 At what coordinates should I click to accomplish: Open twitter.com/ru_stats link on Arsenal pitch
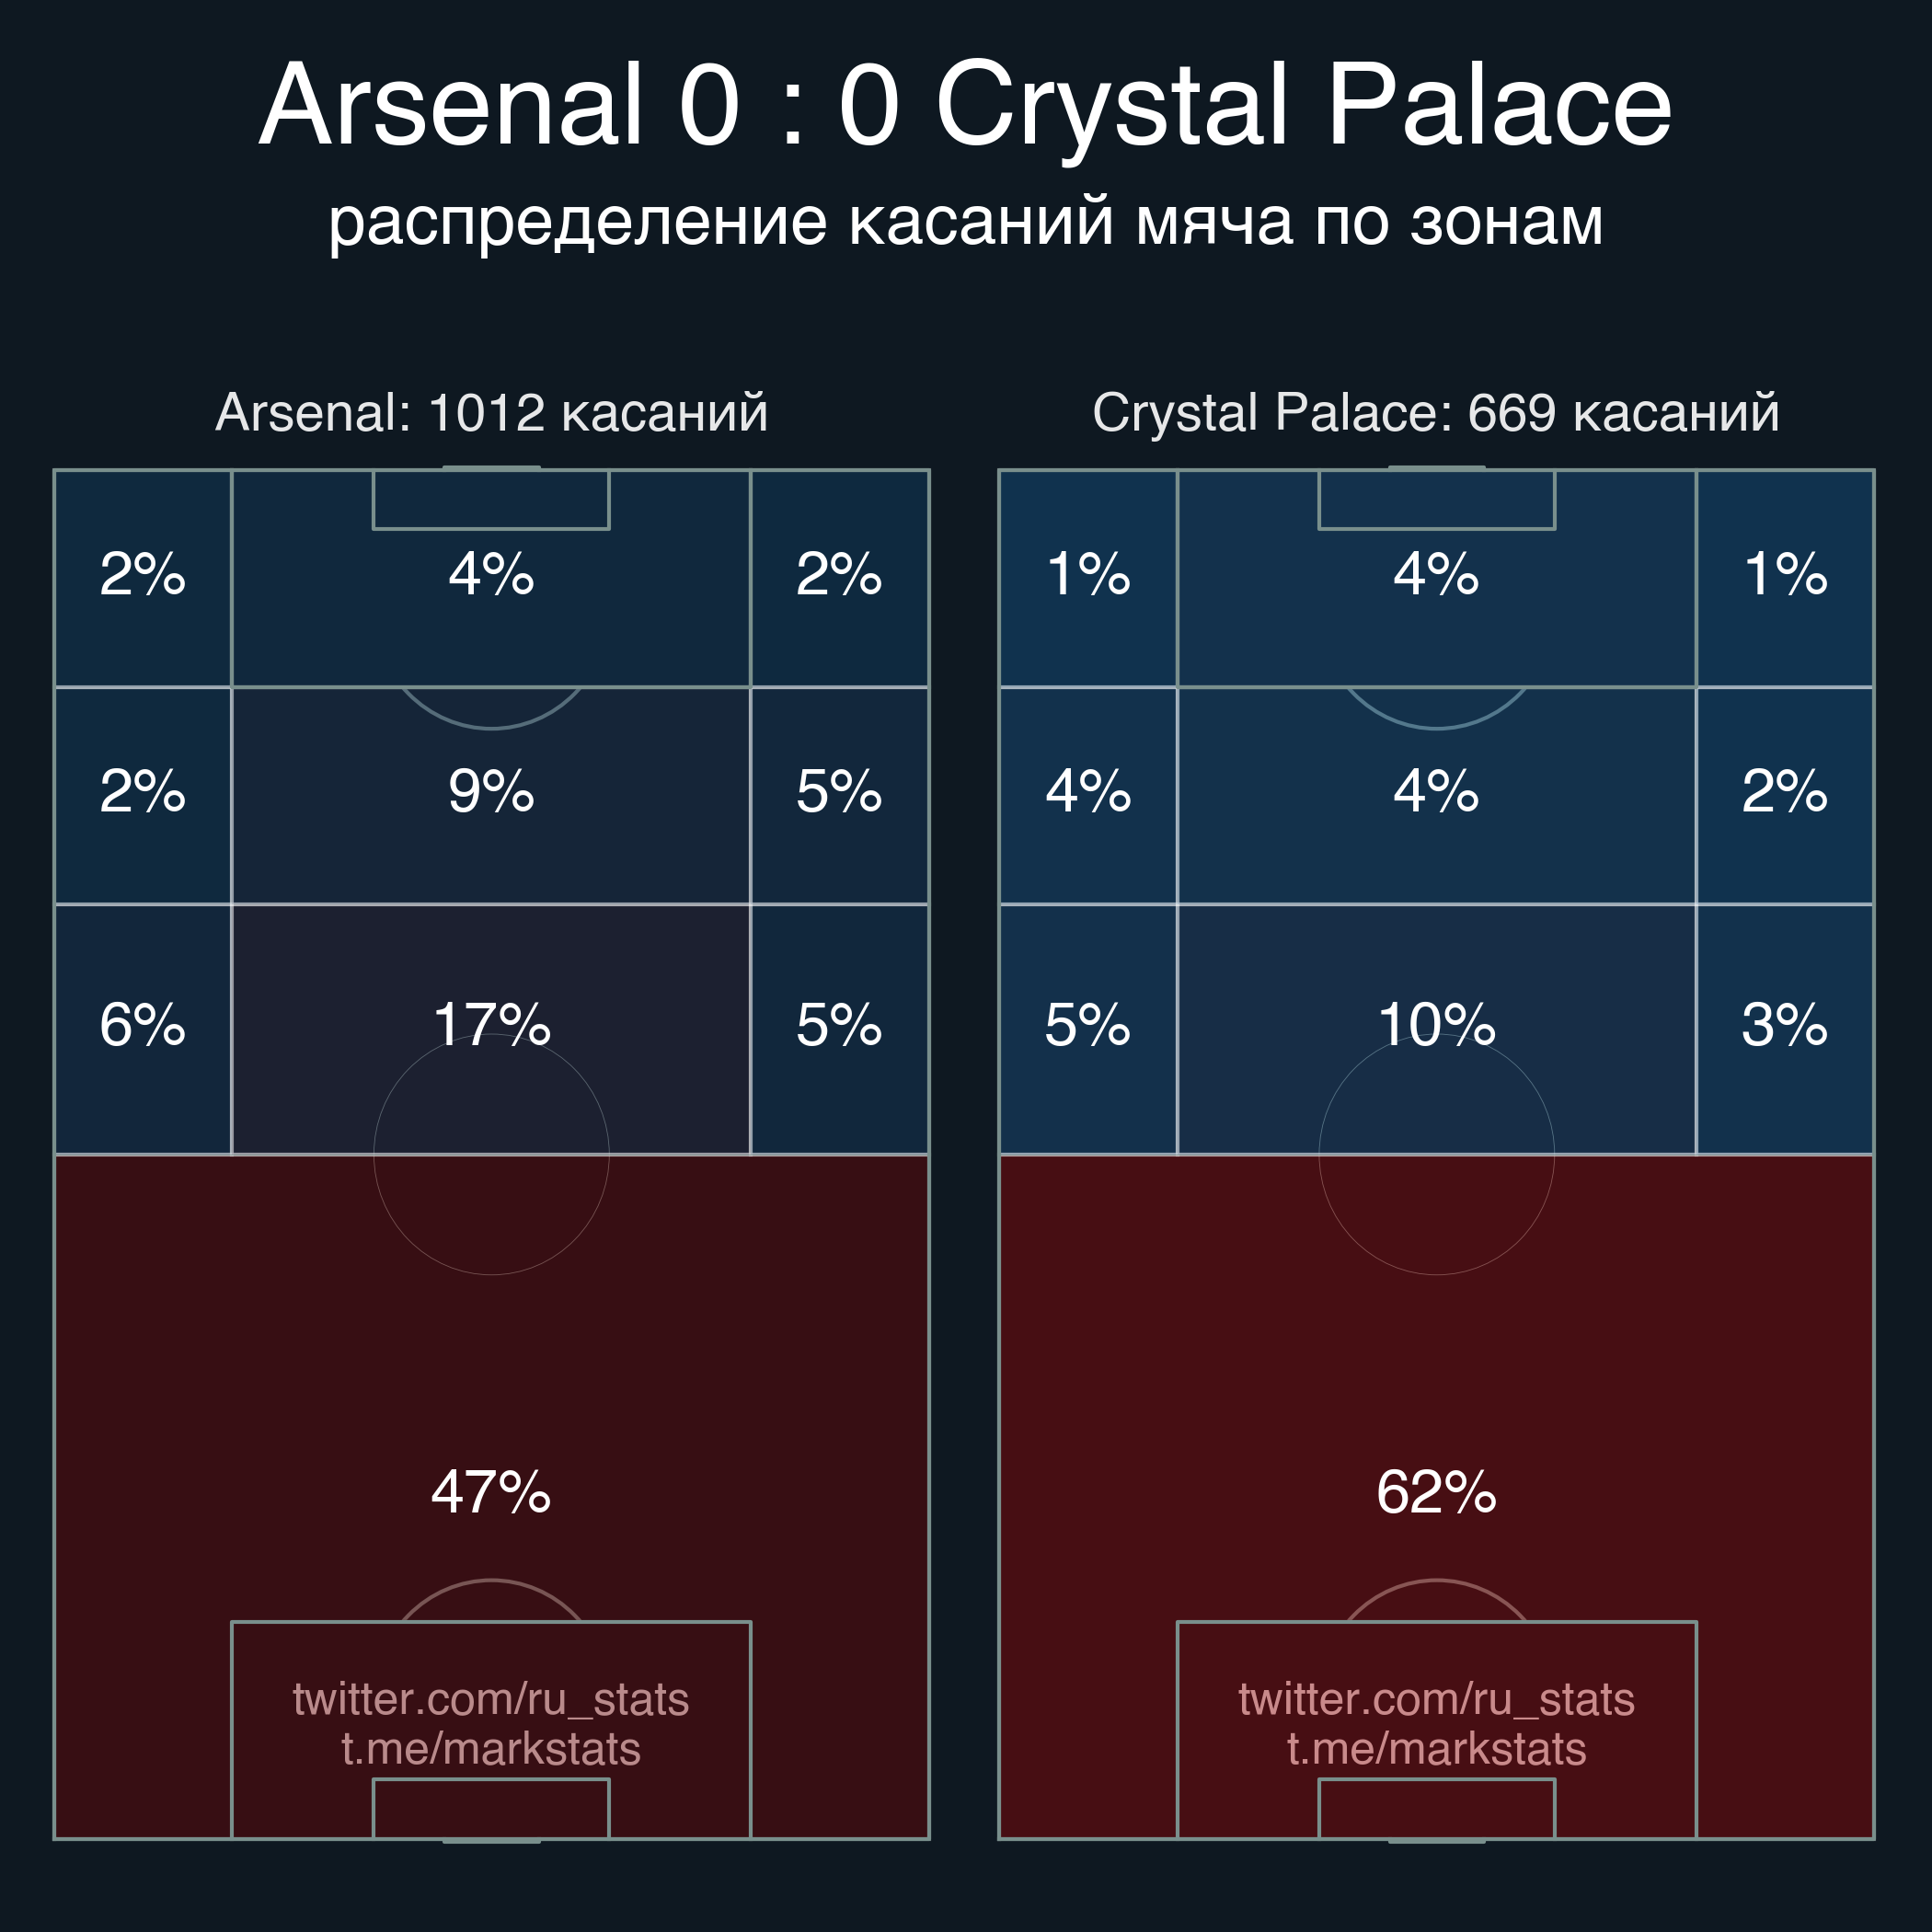click(x=490, y=1699)
